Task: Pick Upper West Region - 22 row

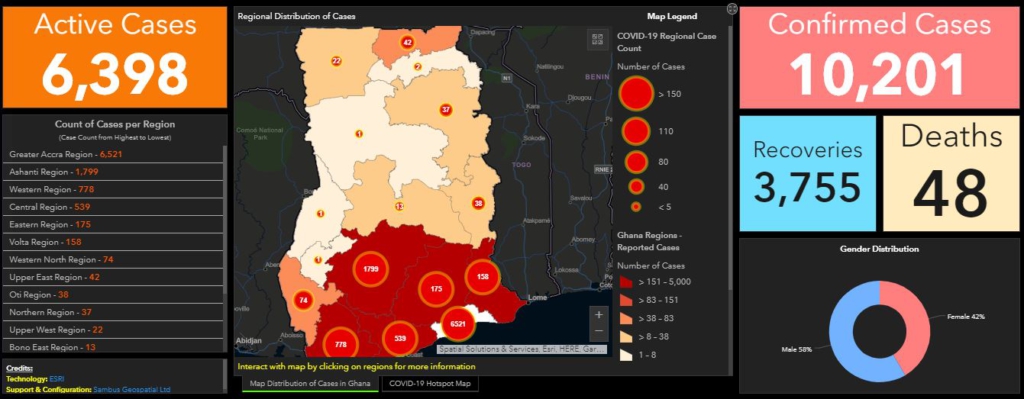Action: coord(113,330)
